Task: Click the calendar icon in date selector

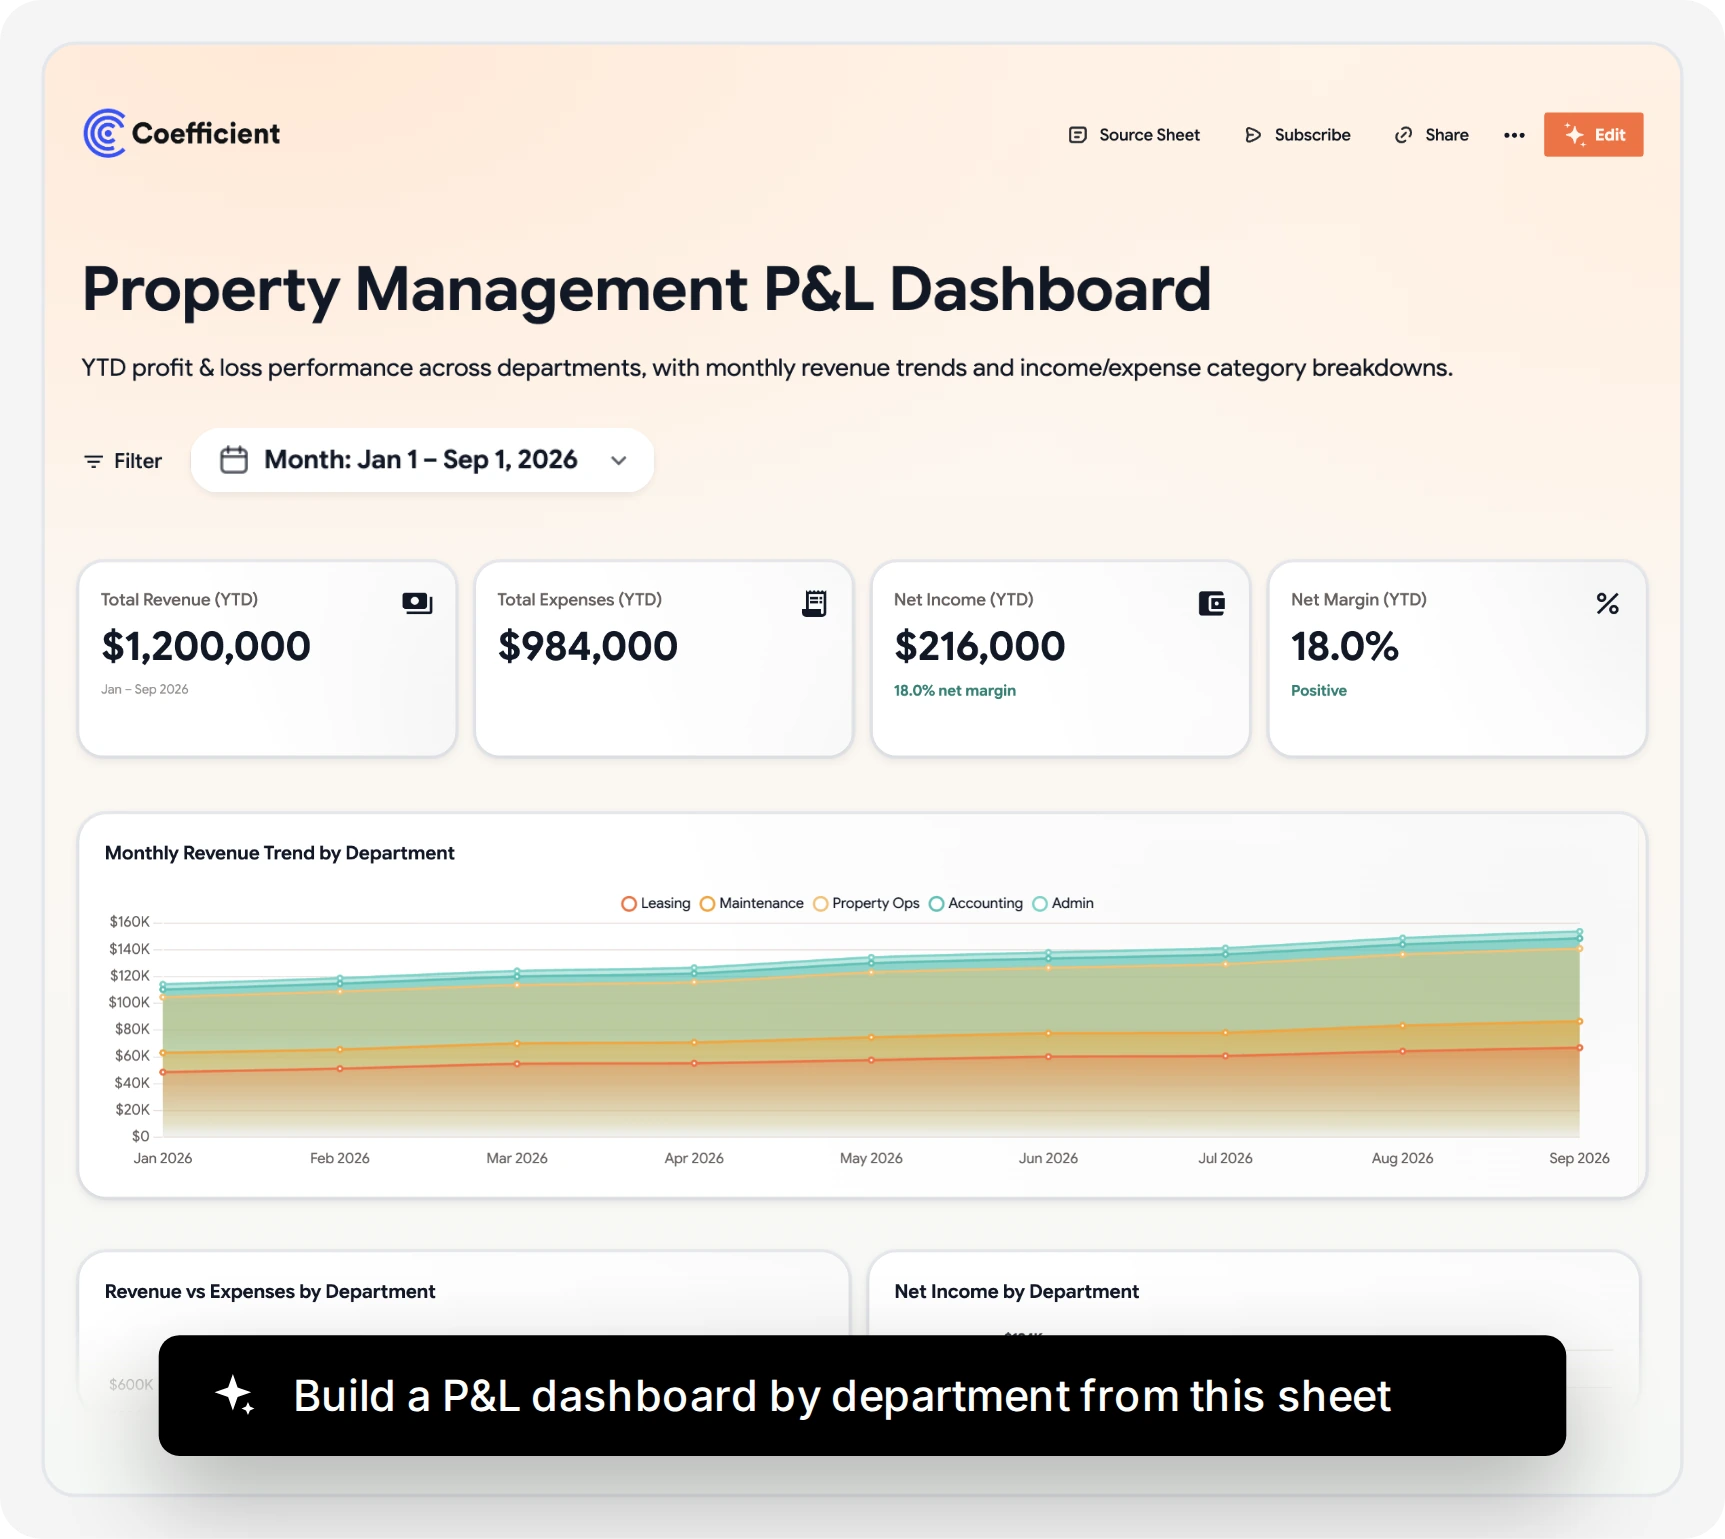Action: [x=234, y=460]
